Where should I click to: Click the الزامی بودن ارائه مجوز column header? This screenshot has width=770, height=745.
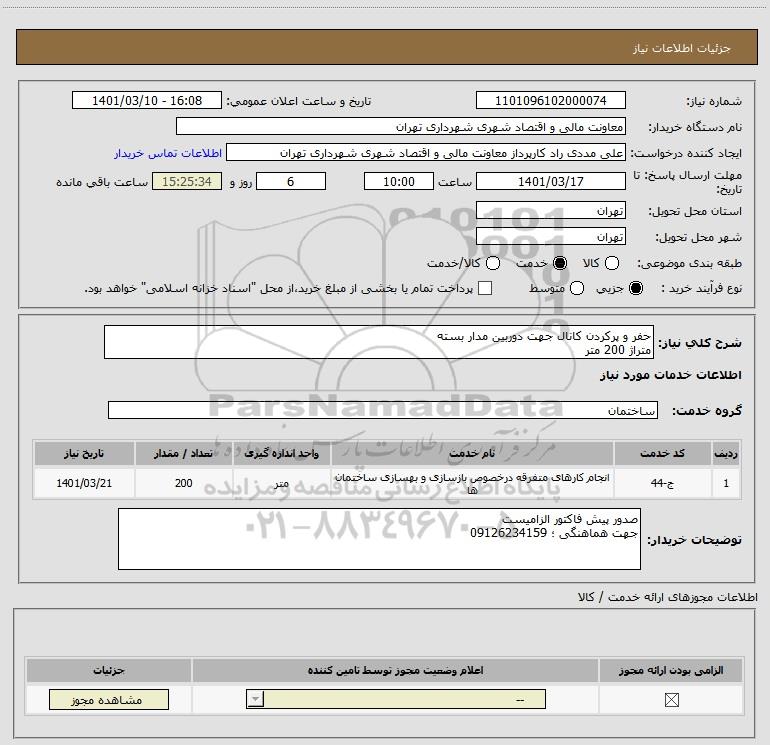tap(671, 670)
